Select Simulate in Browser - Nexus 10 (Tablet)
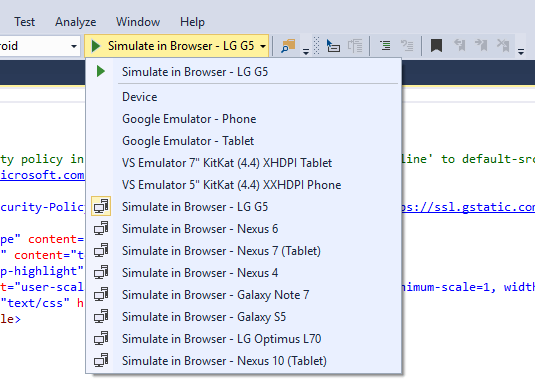This screenshot has height=380, width=536. pyautogui.click(x=243, y=361)
